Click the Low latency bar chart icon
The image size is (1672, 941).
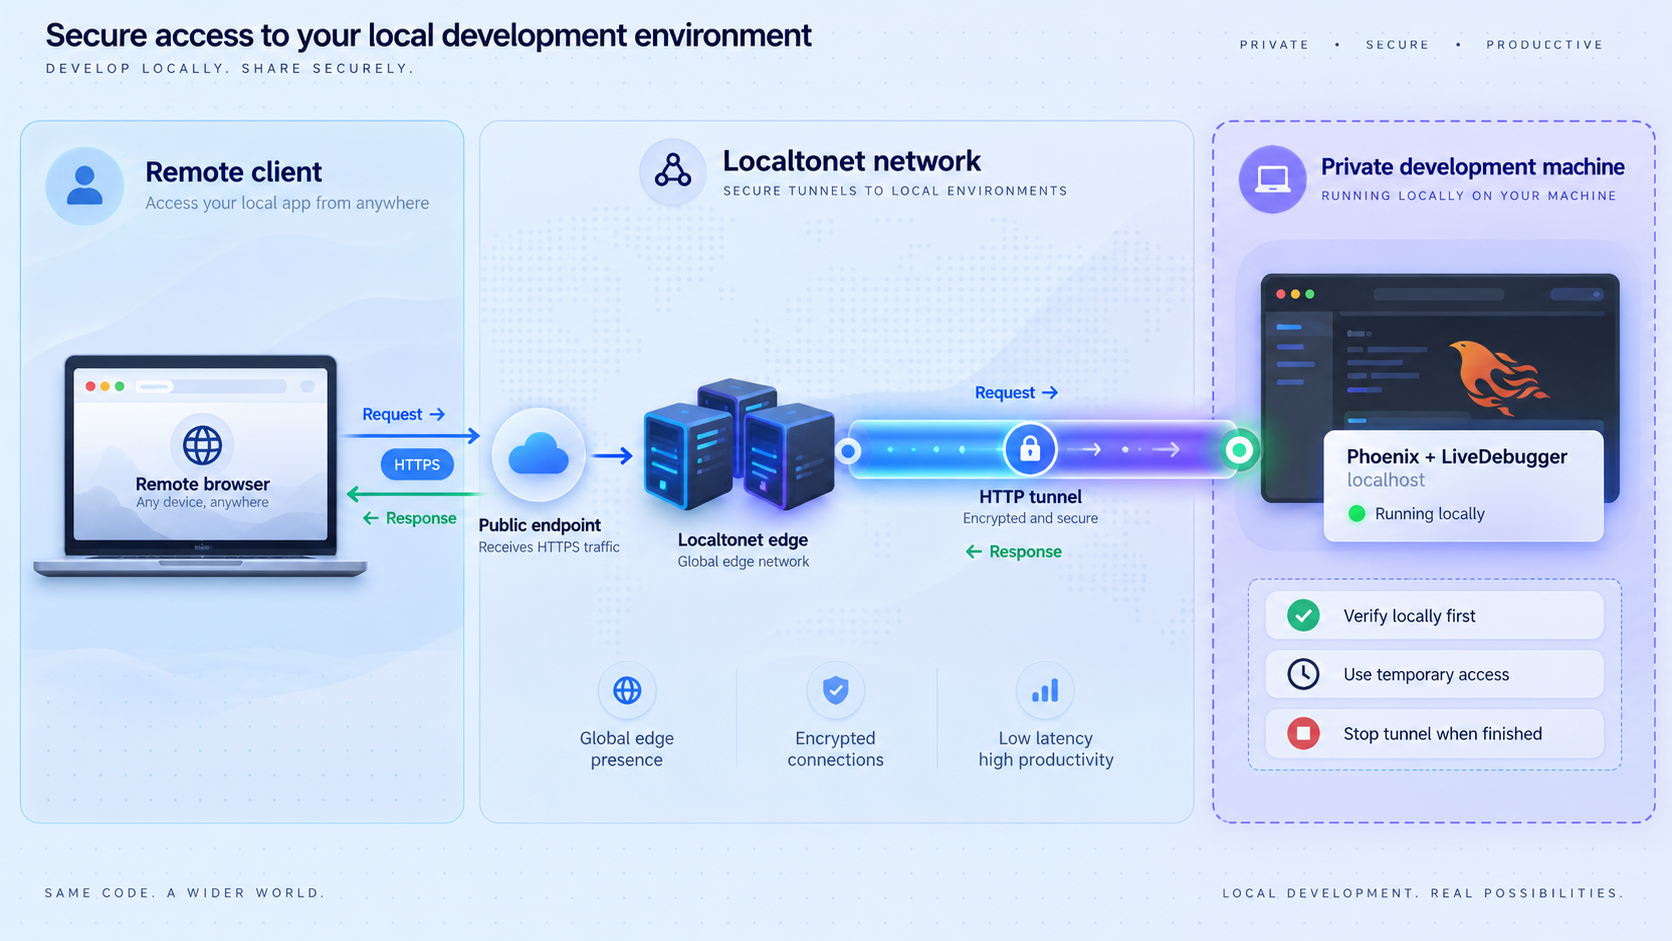[1045, 690]
